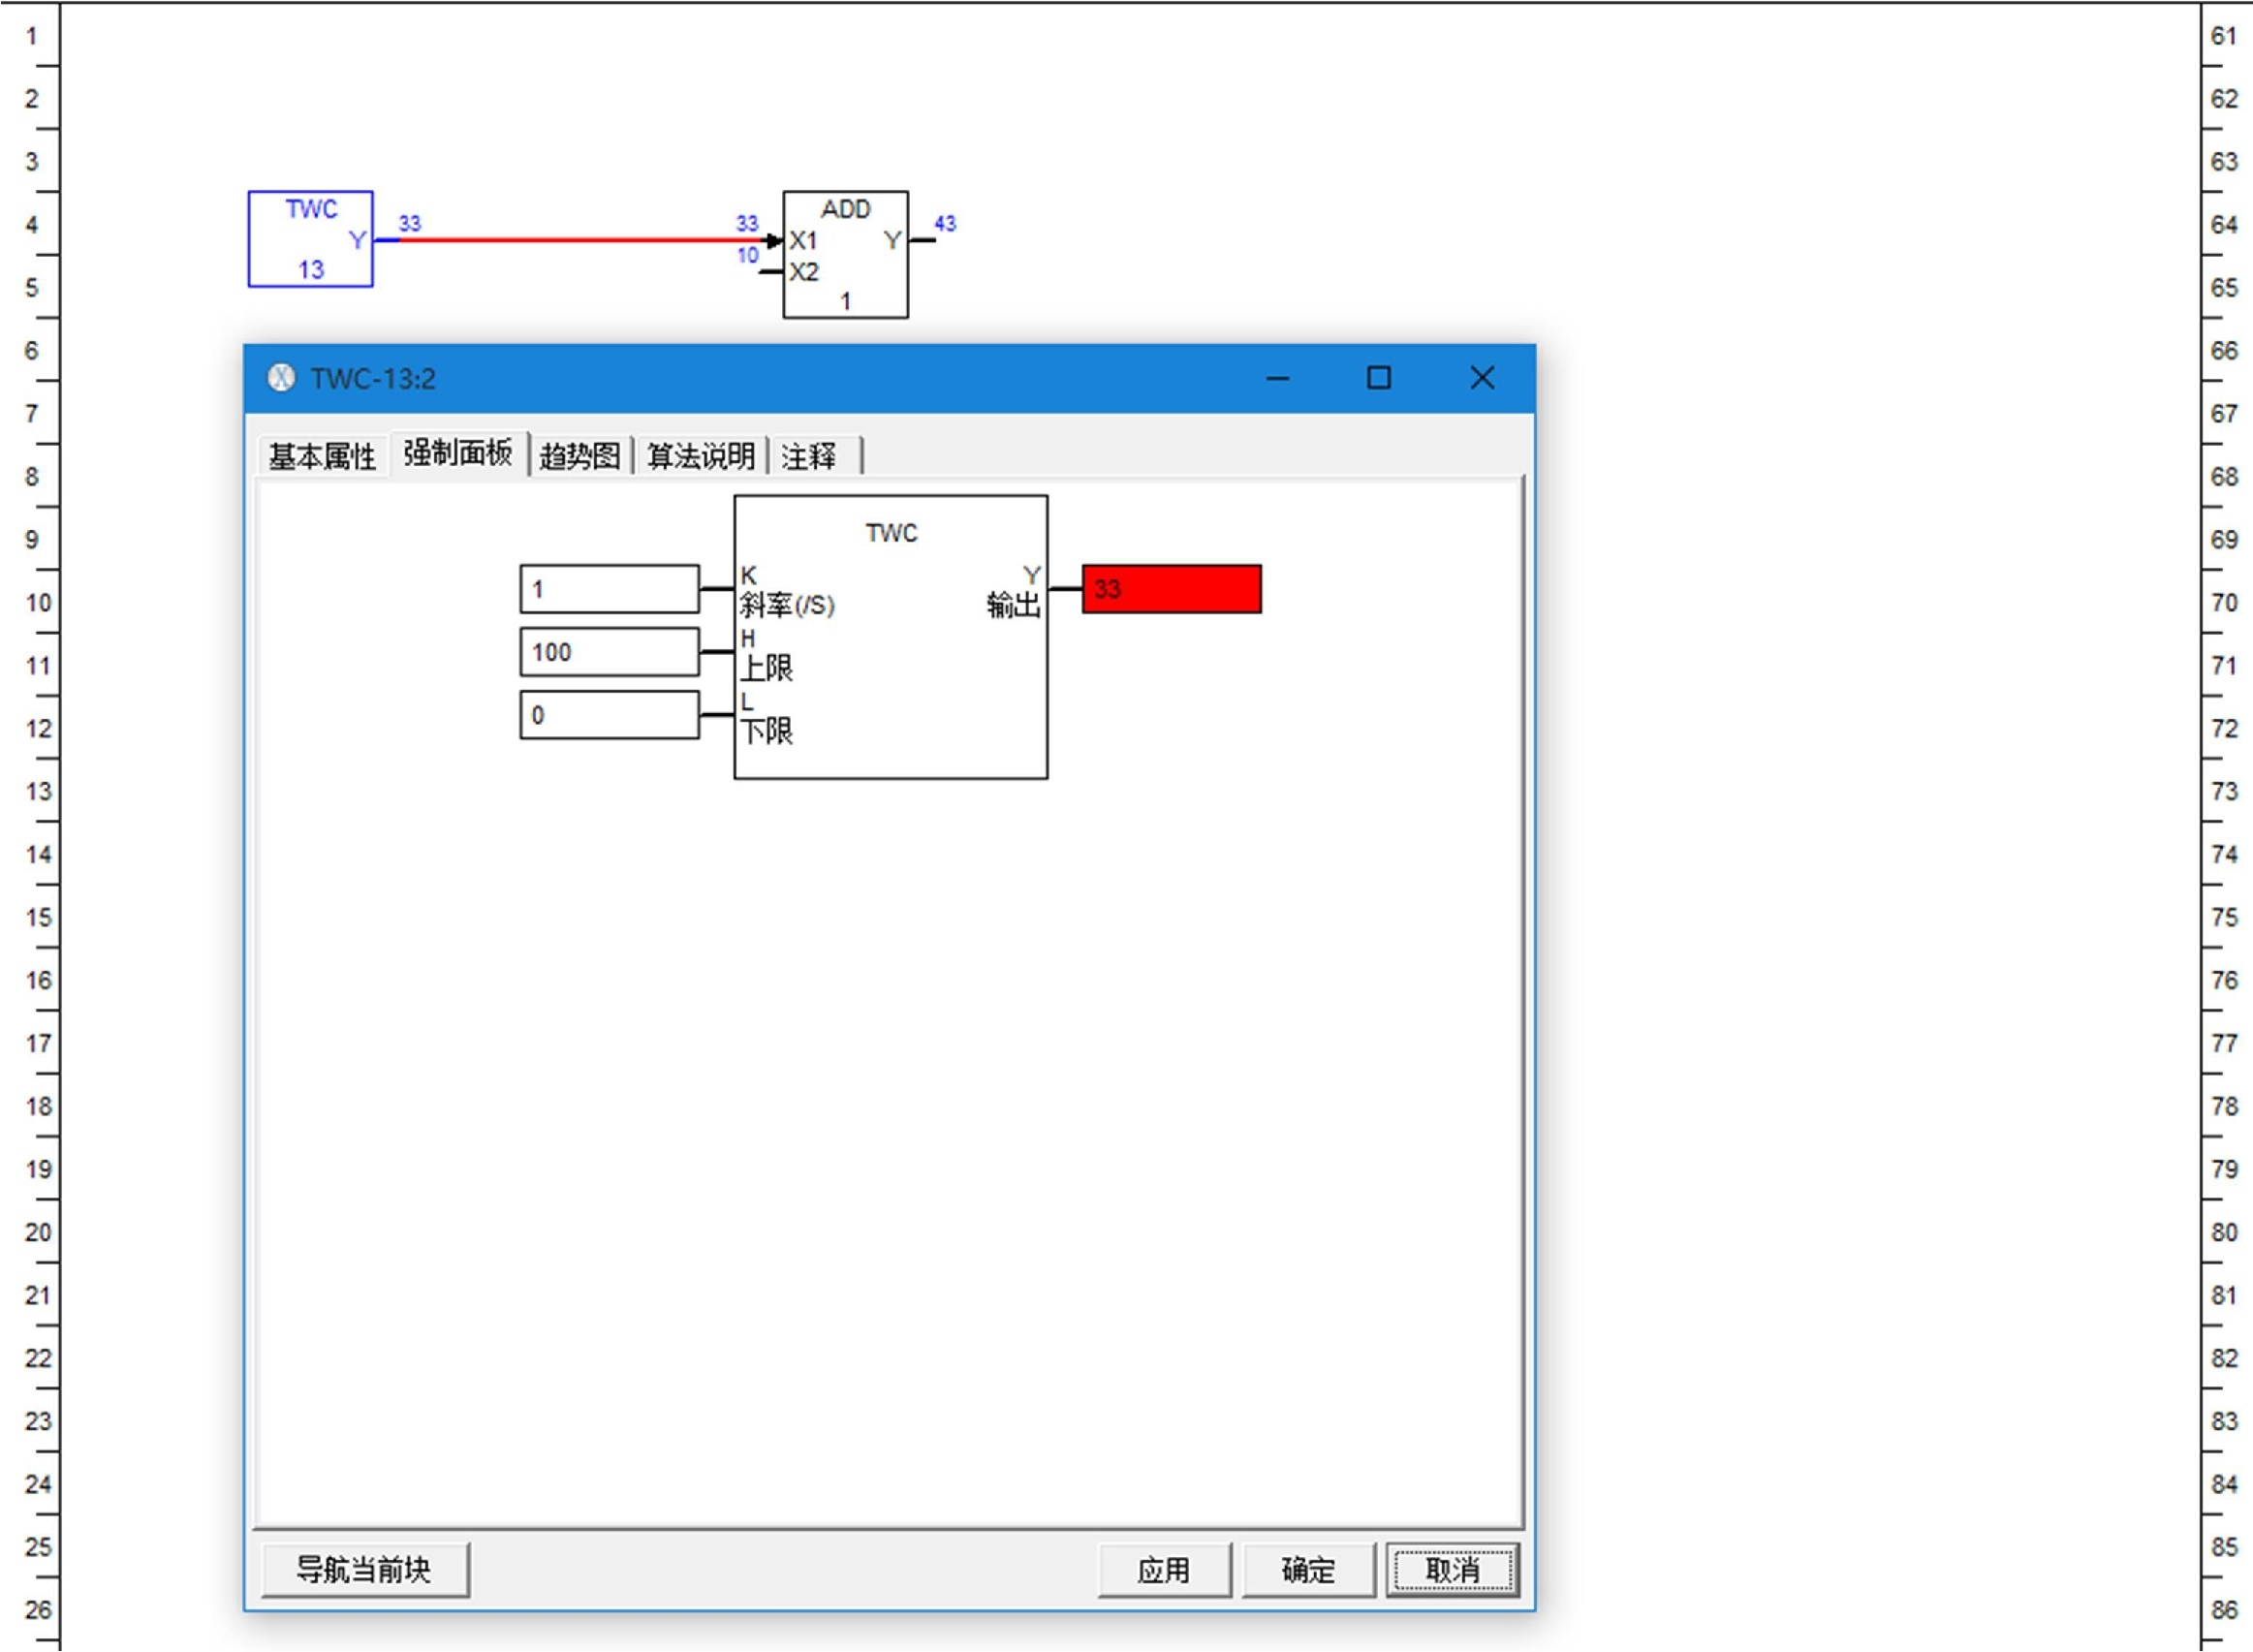
Task: Click the H 上限 input field
Action: 609,652
